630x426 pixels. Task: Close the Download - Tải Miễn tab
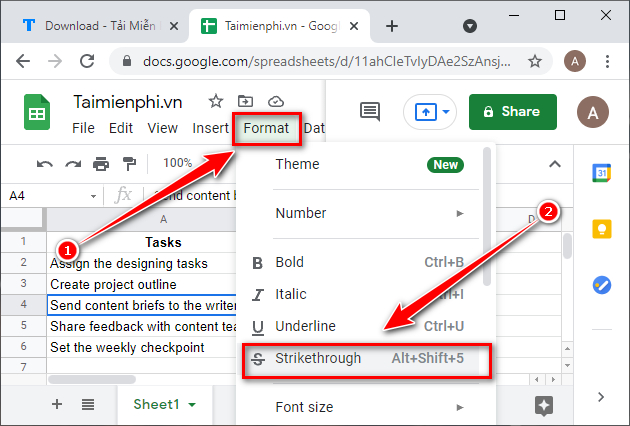coord(174,26)
